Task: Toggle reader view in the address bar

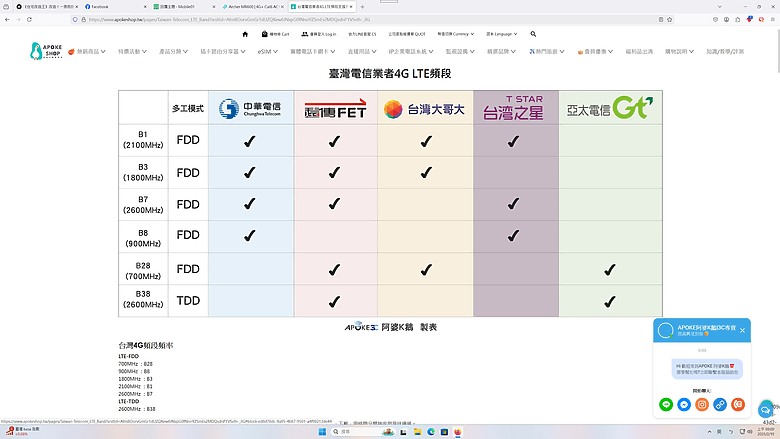Action: 661,19
